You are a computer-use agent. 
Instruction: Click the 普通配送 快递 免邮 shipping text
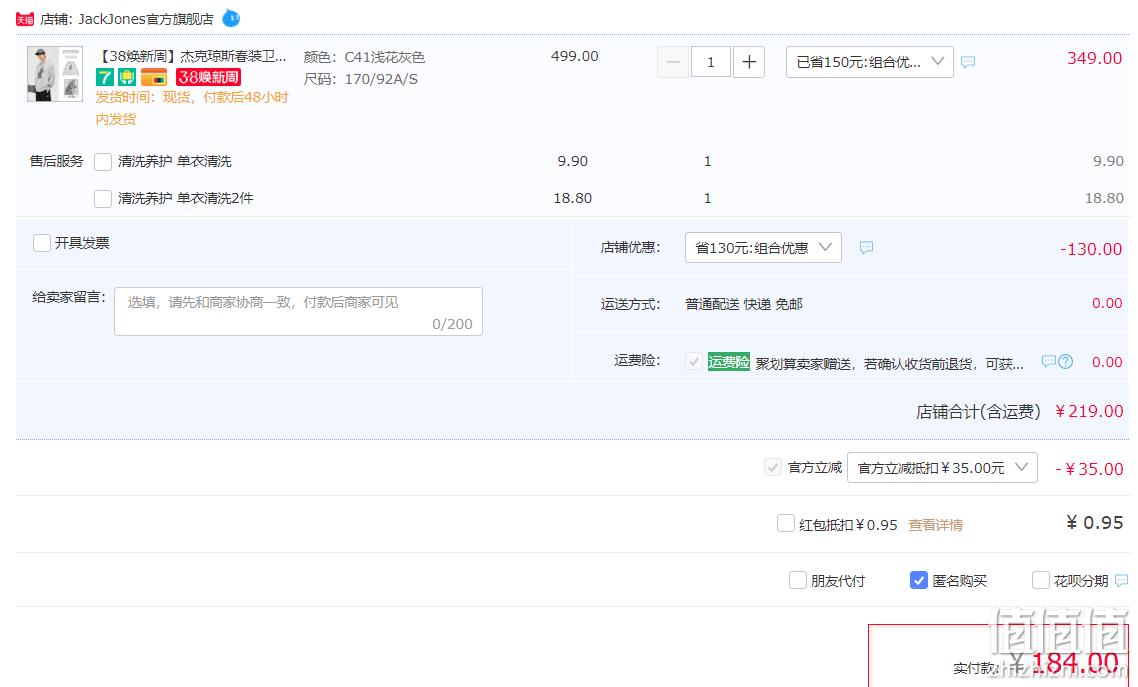744,304
